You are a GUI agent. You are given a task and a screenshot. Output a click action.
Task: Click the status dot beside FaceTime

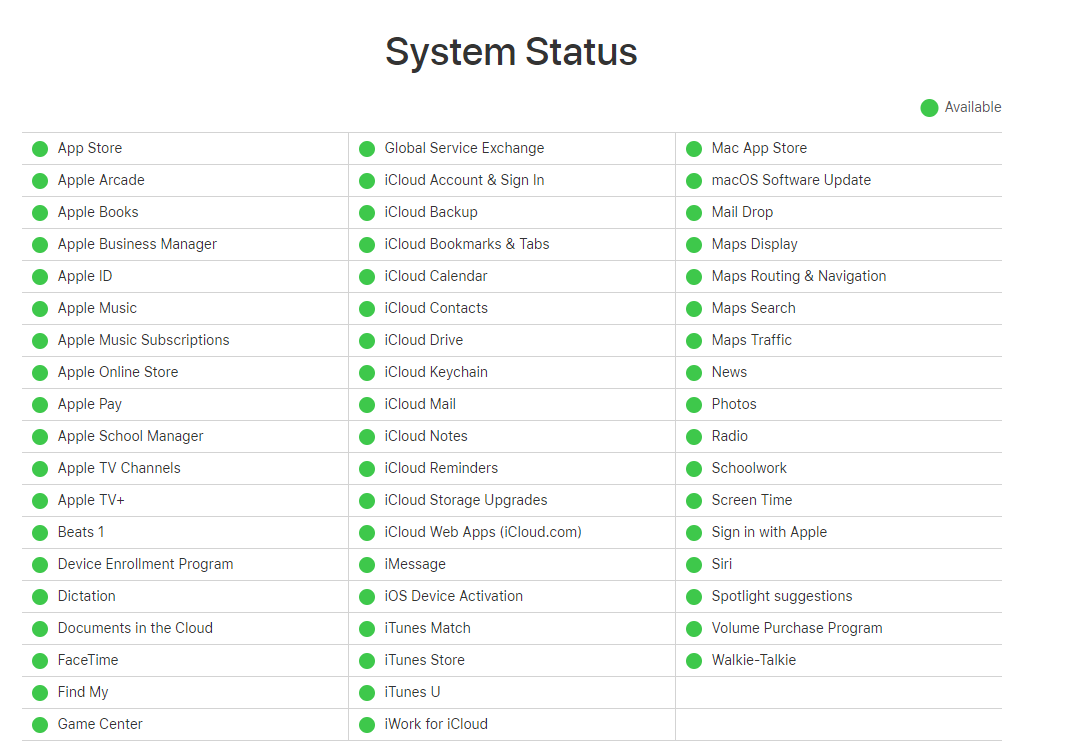click(40, 661)
